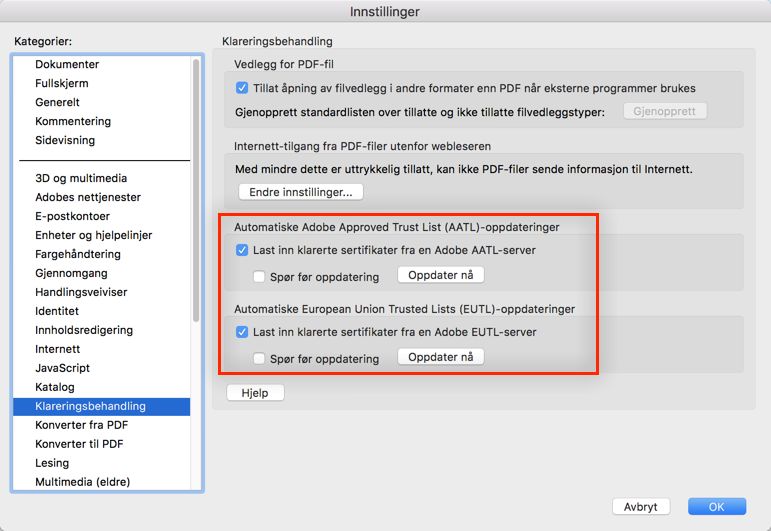Select Kommentering category
The width and height of the screenshot is (771, 531).
(x=102, y=121)
